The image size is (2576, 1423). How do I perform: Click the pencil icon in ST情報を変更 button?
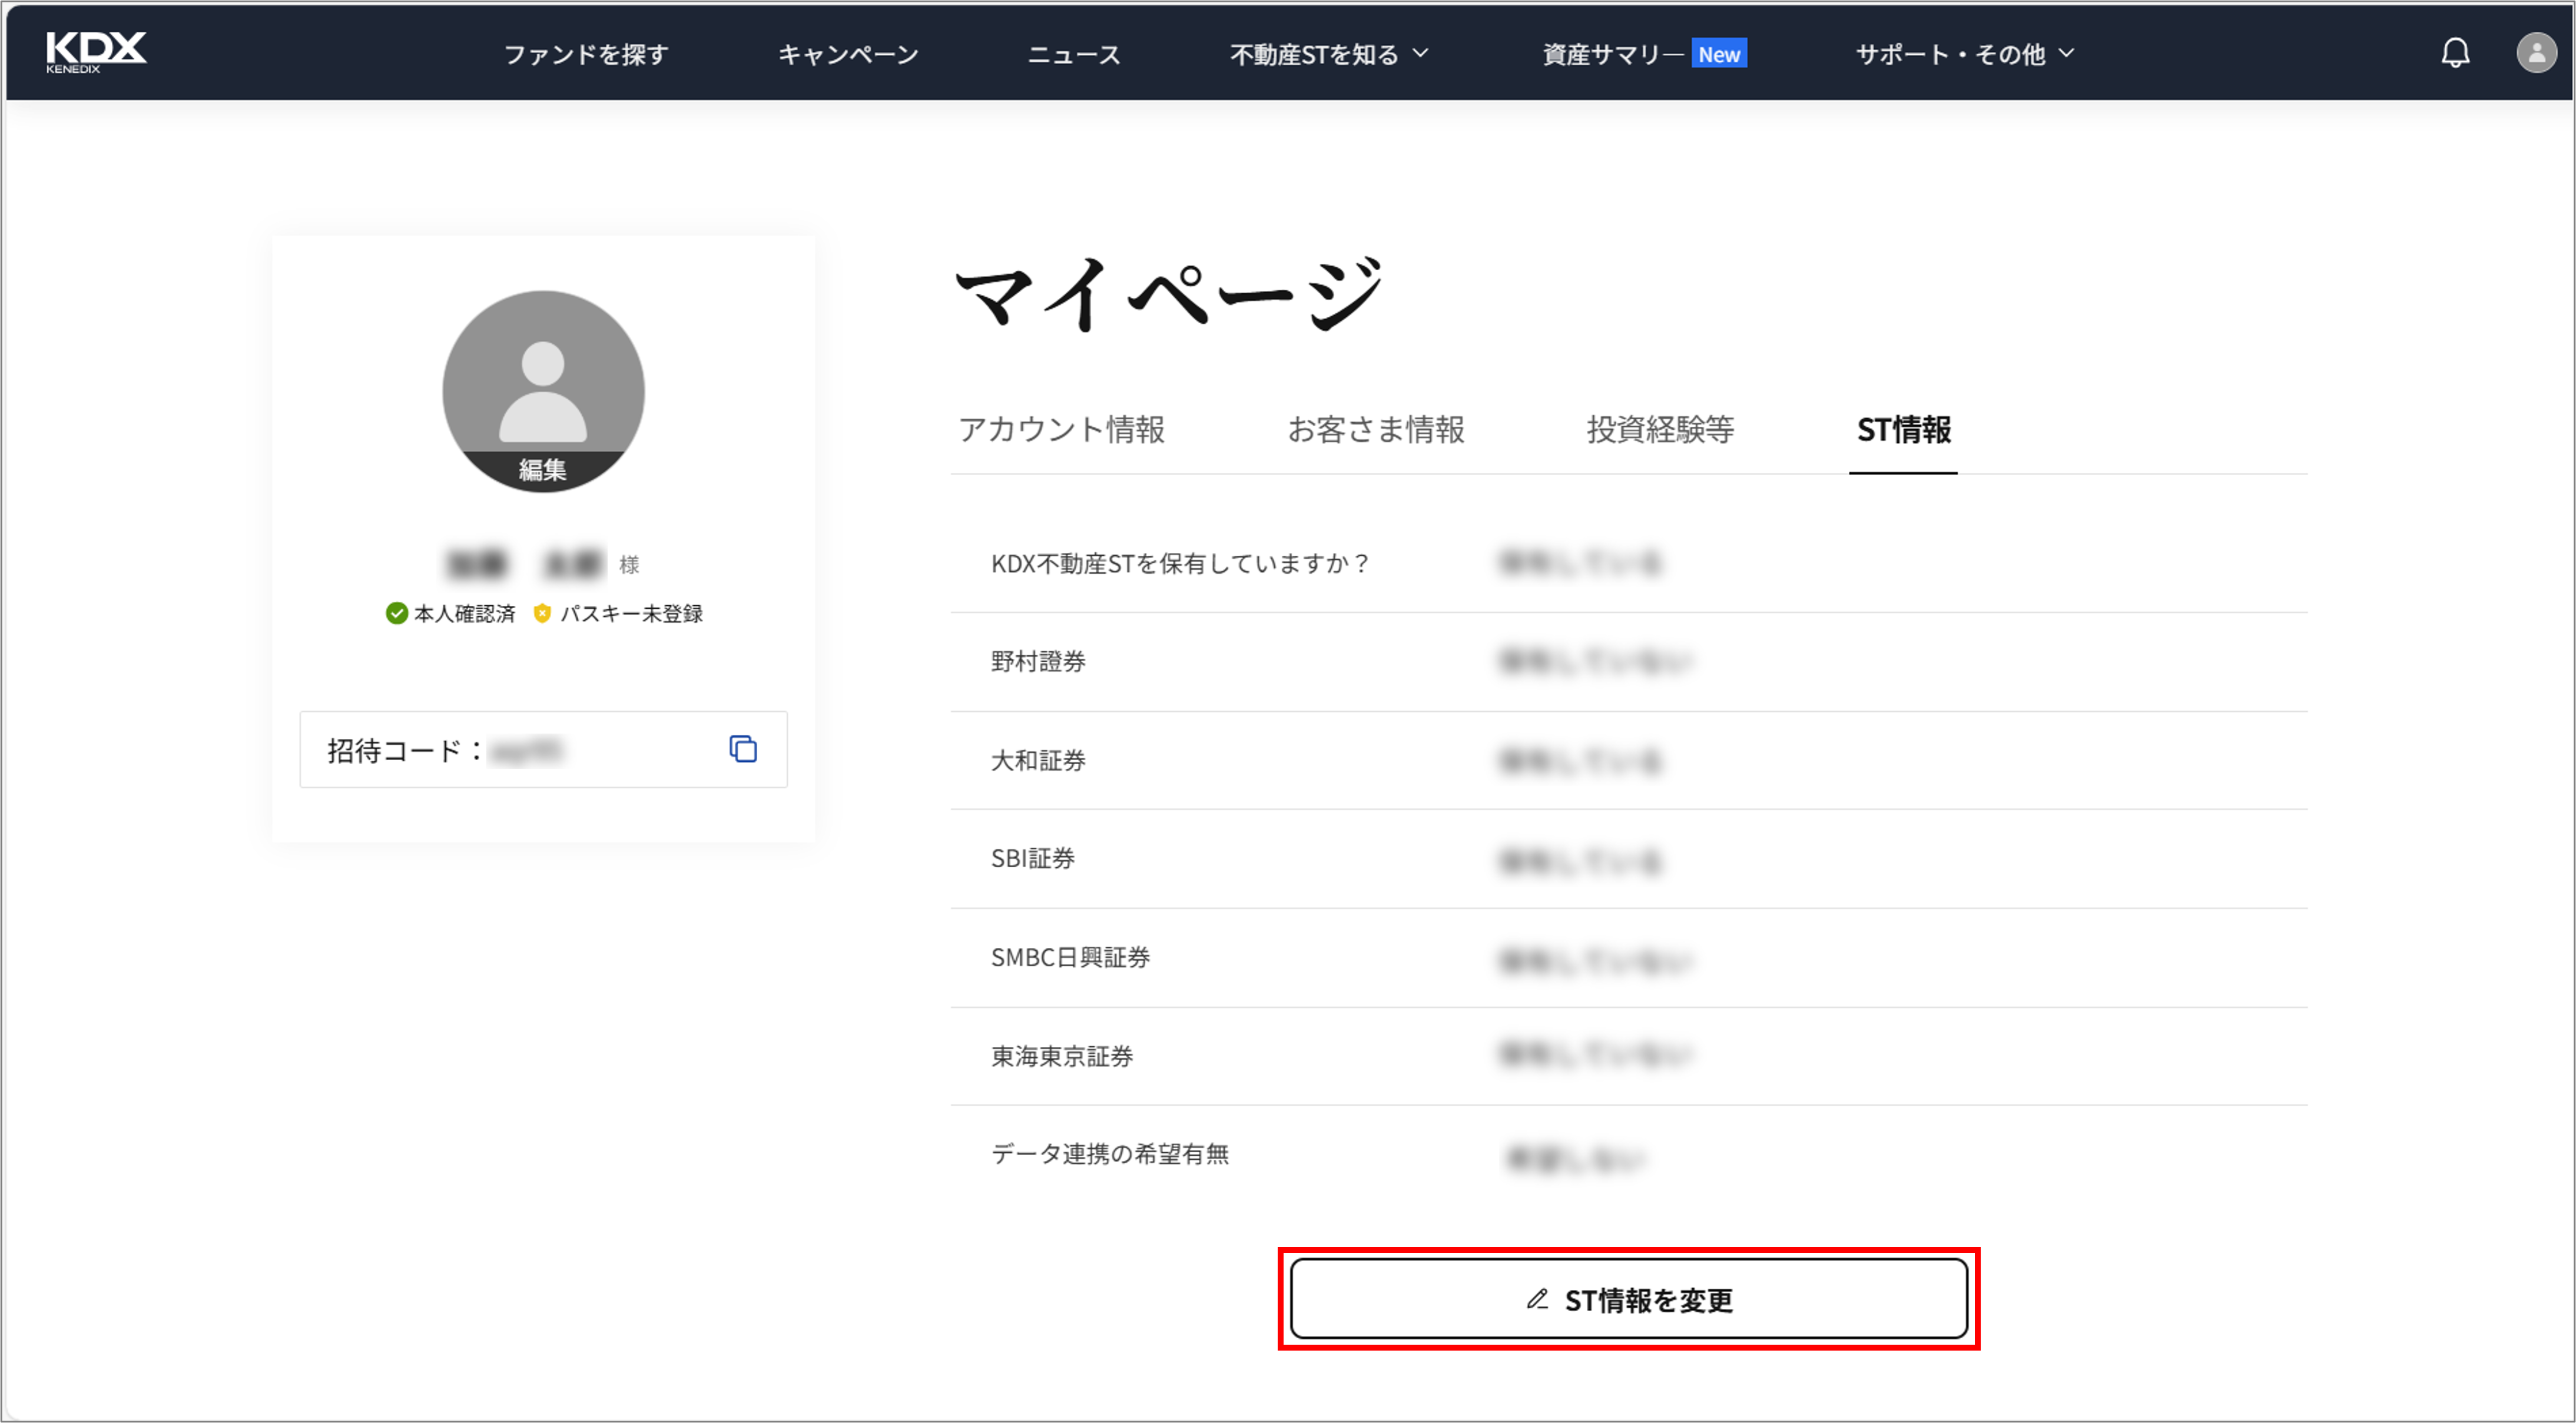[x=1537, y=1299]
